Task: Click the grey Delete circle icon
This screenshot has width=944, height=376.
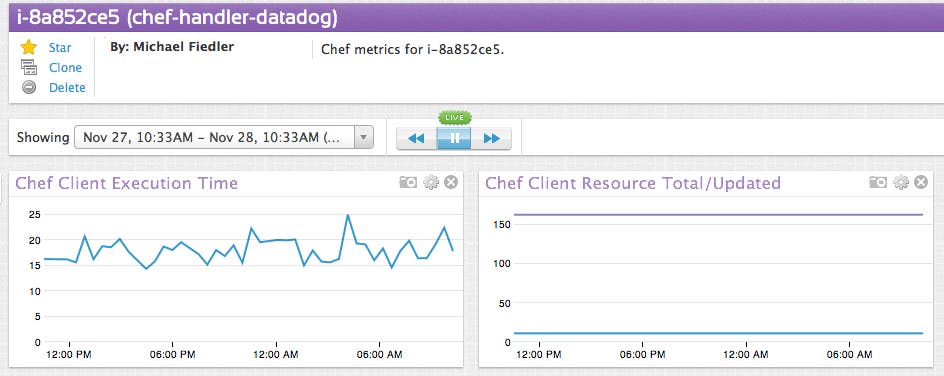Action: (x=29, y=87)
